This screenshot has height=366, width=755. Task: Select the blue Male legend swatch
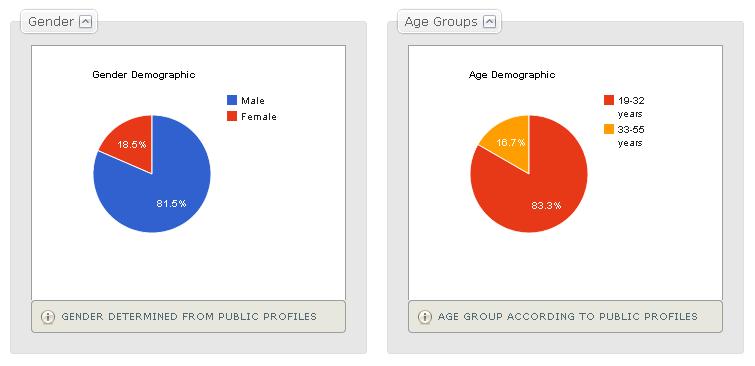click(x=232, y=100)
